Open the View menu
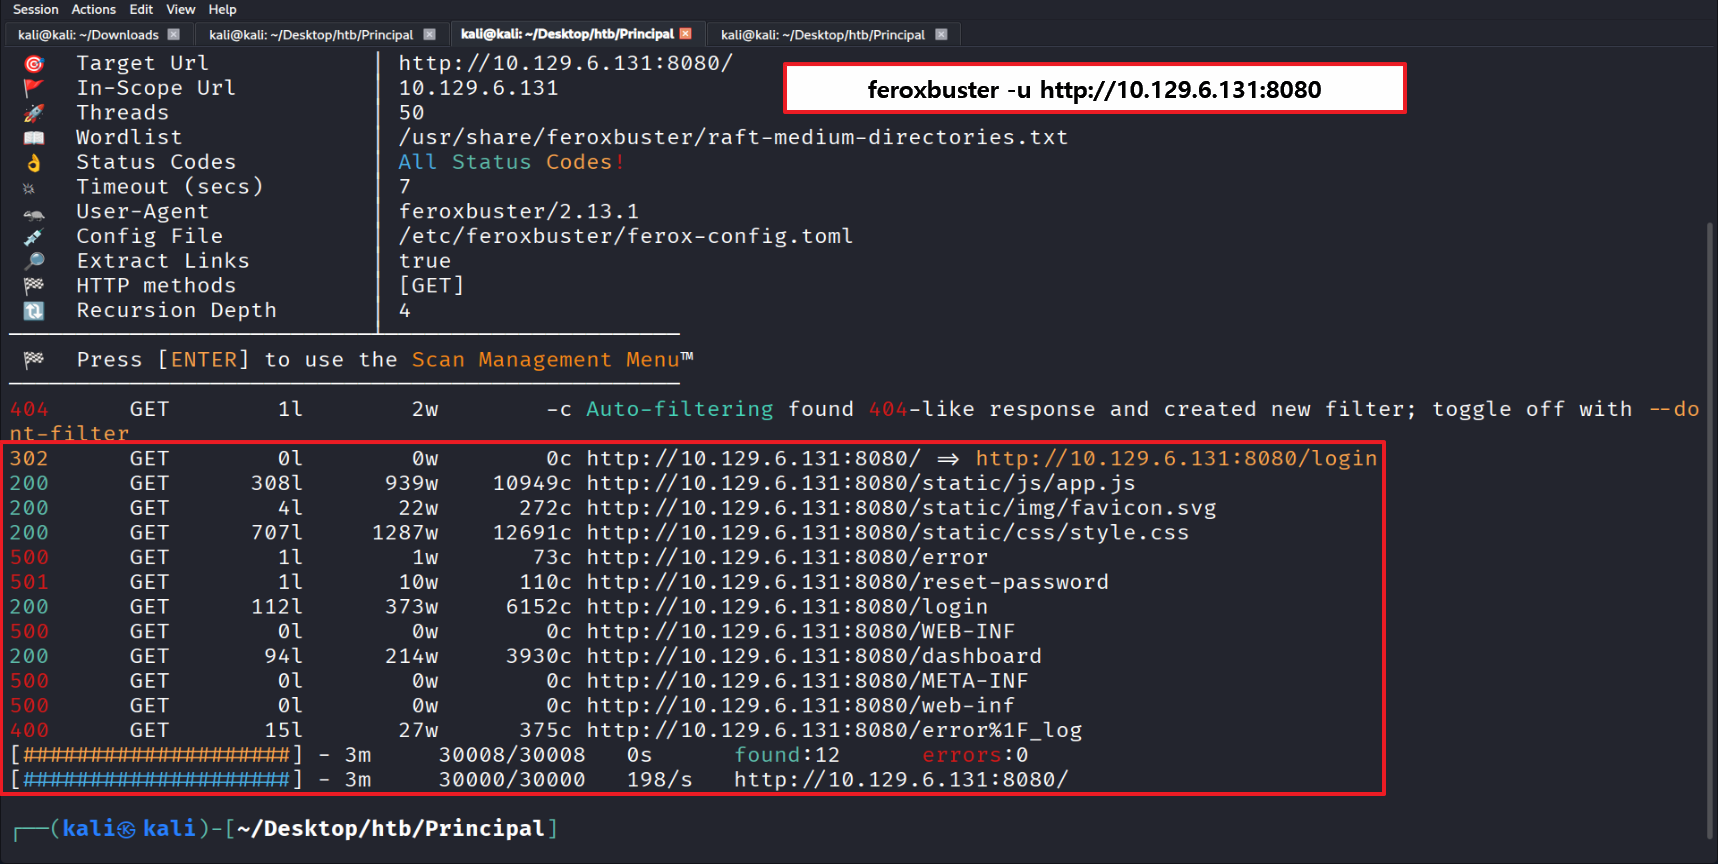1718x864 pixels. click(x=181, y=9)
